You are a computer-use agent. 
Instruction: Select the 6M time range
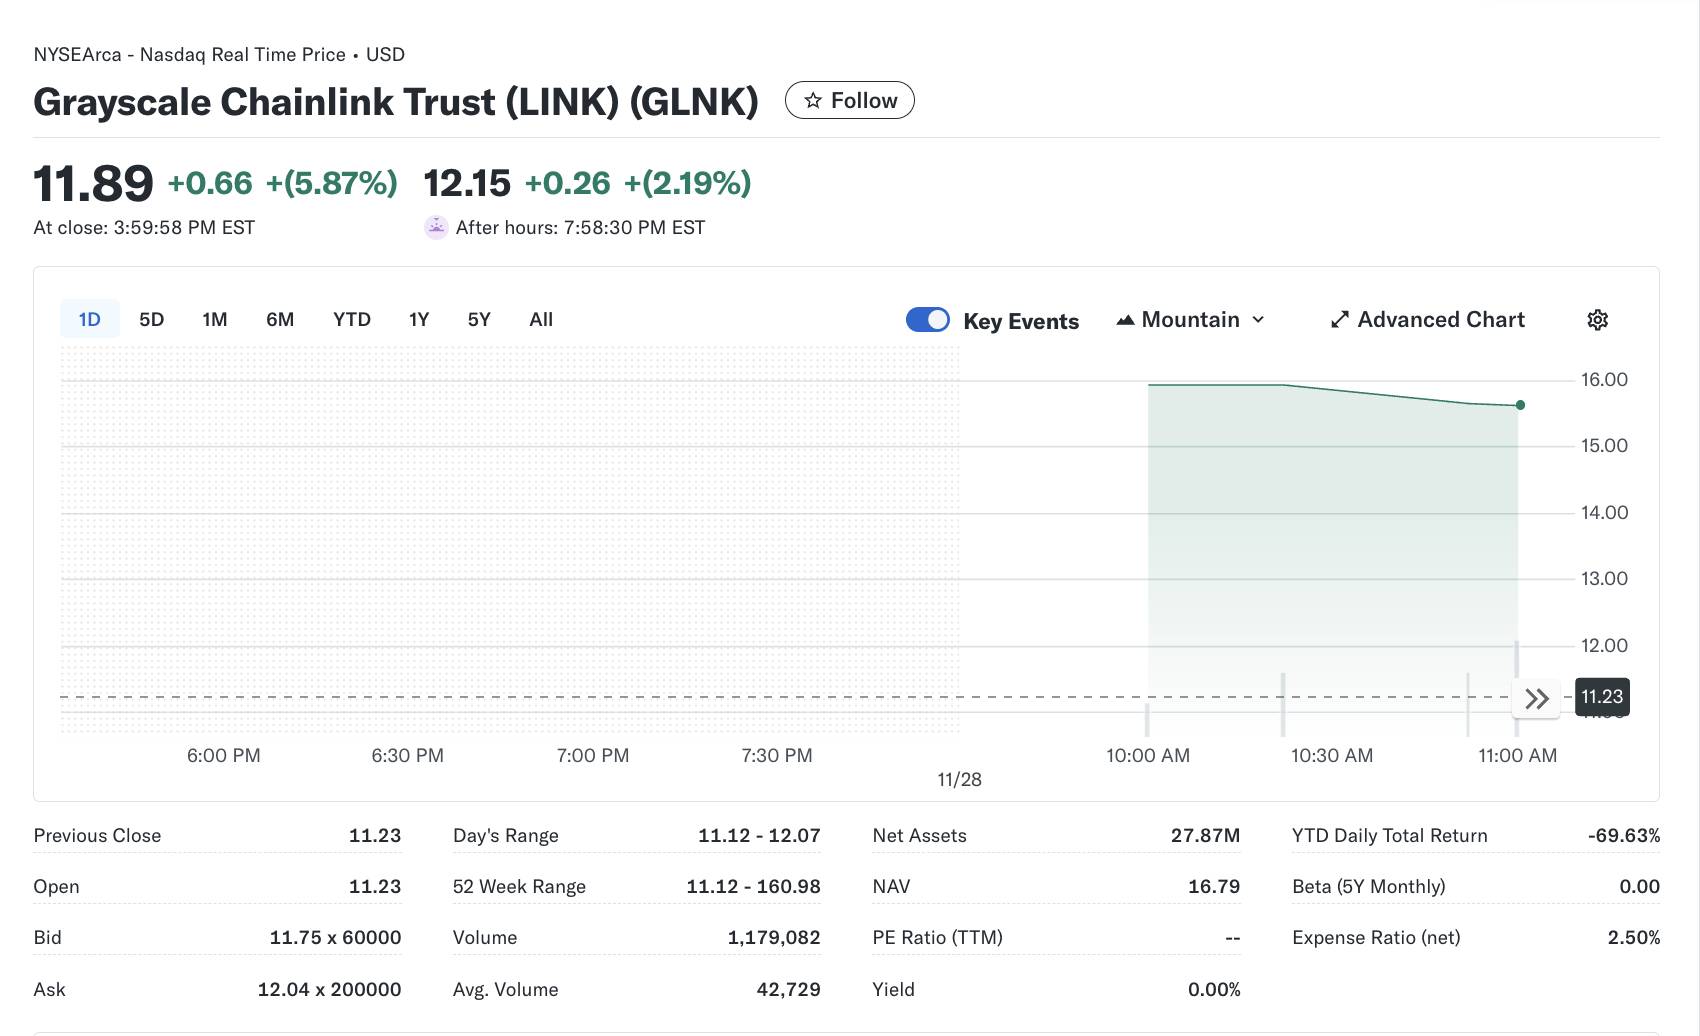pyautogui.click(x=280, y=319)
